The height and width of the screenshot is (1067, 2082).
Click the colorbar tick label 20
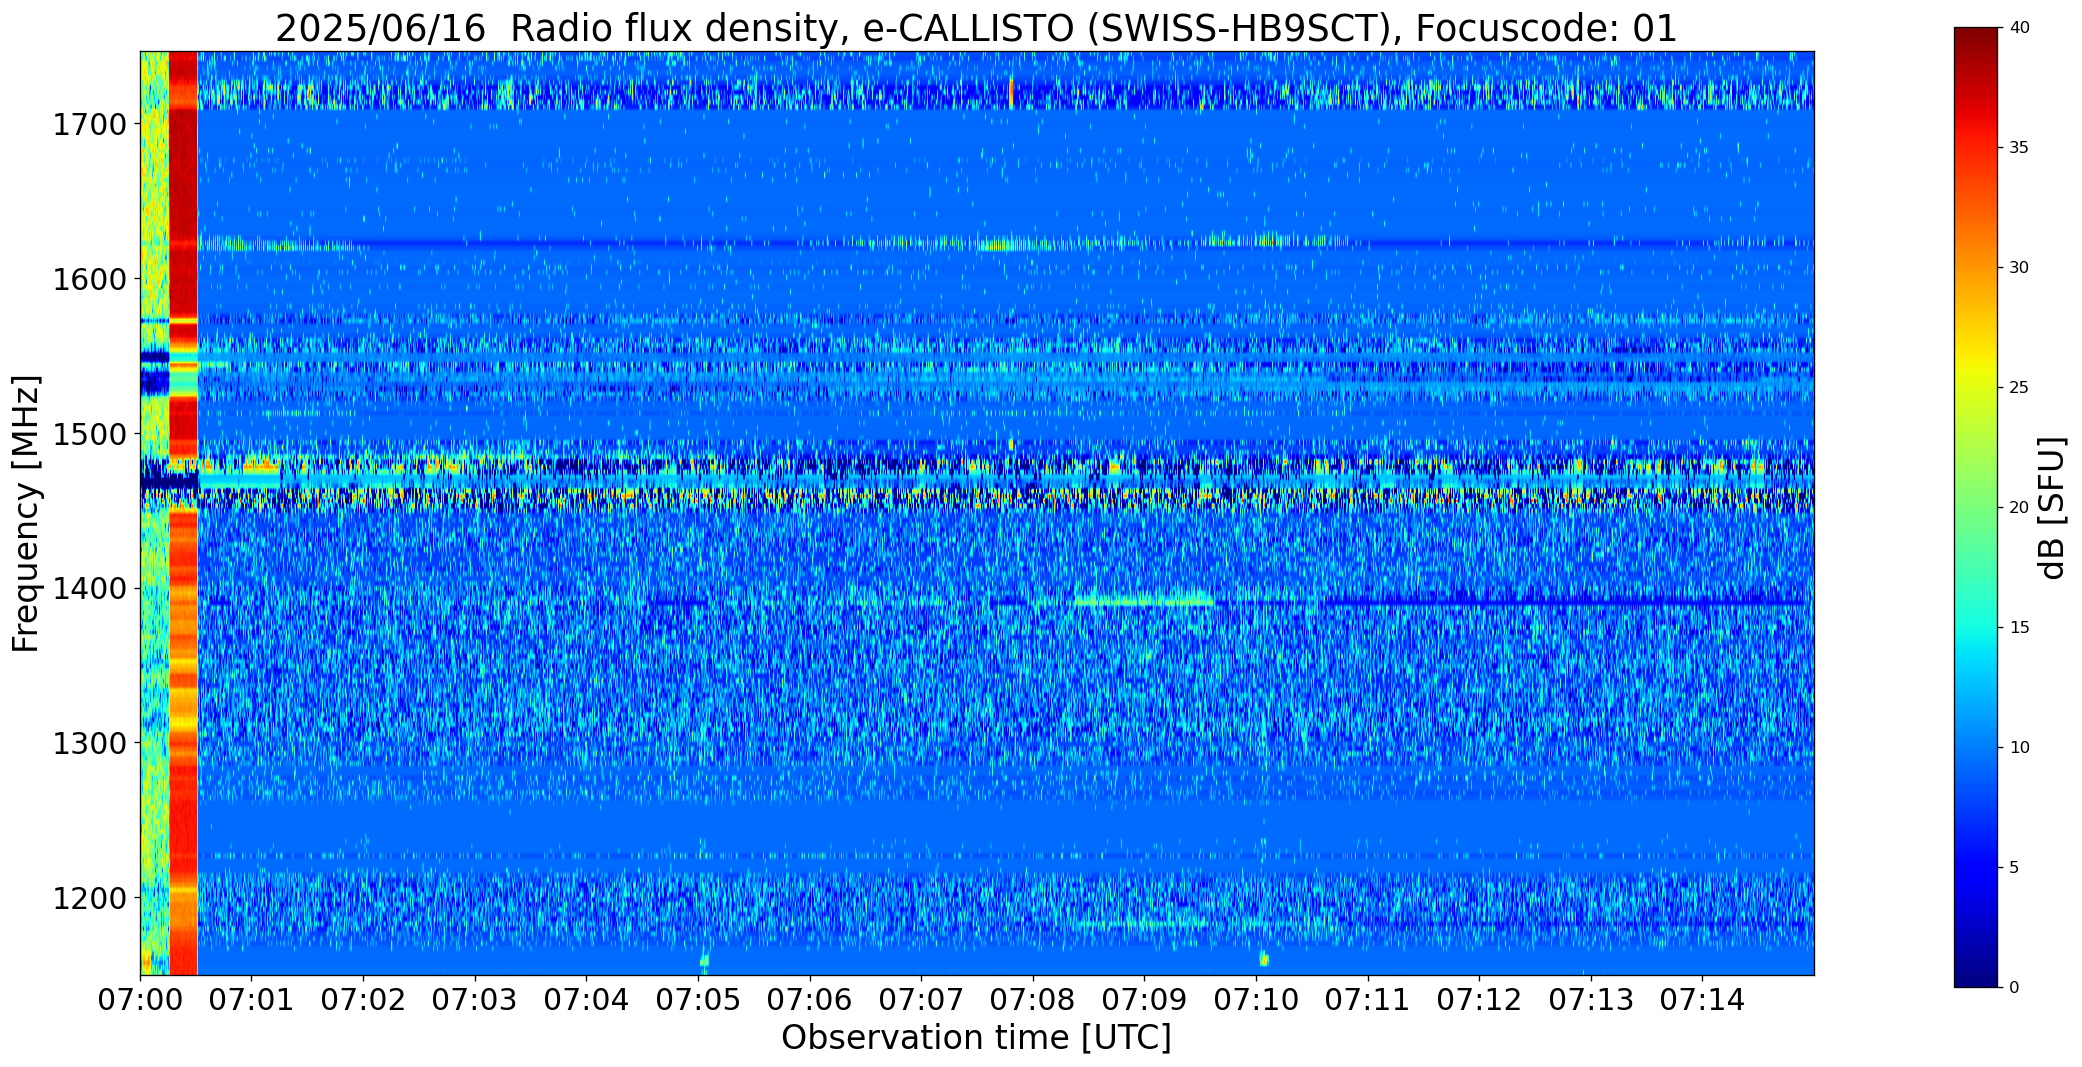pos(2019,508)
